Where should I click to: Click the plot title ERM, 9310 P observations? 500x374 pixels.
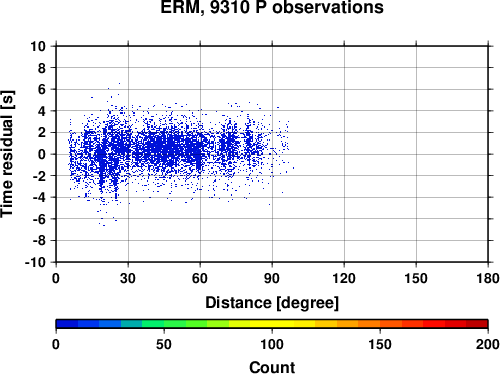click(272, 7)
